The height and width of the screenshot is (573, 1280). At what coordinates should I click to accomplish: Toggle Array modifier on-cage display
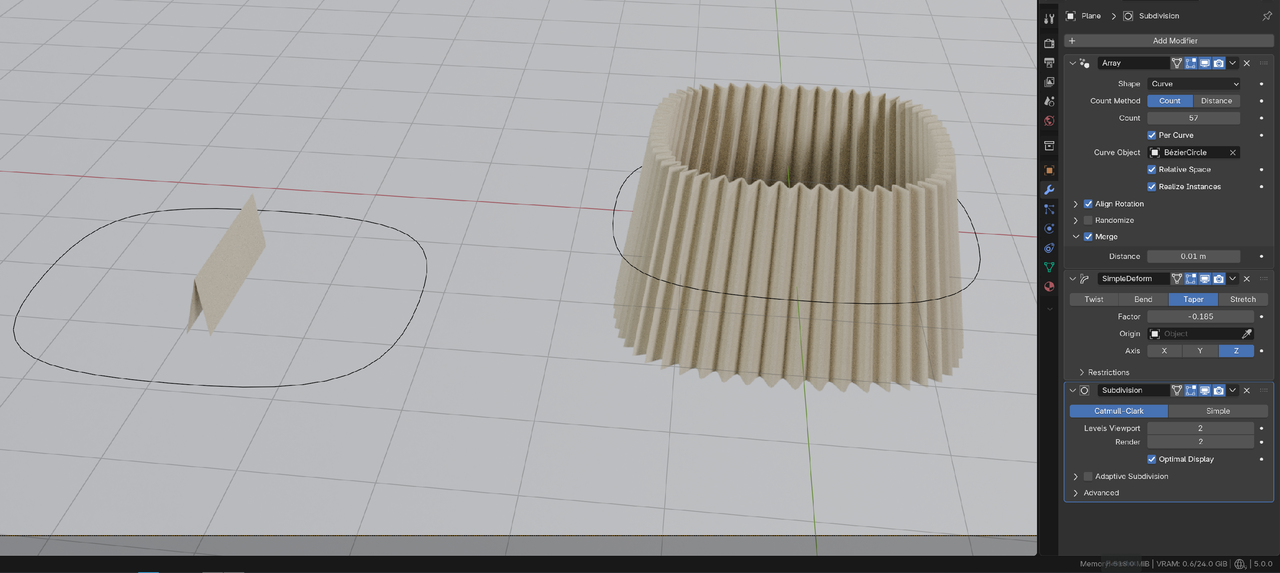[1177, 63]
